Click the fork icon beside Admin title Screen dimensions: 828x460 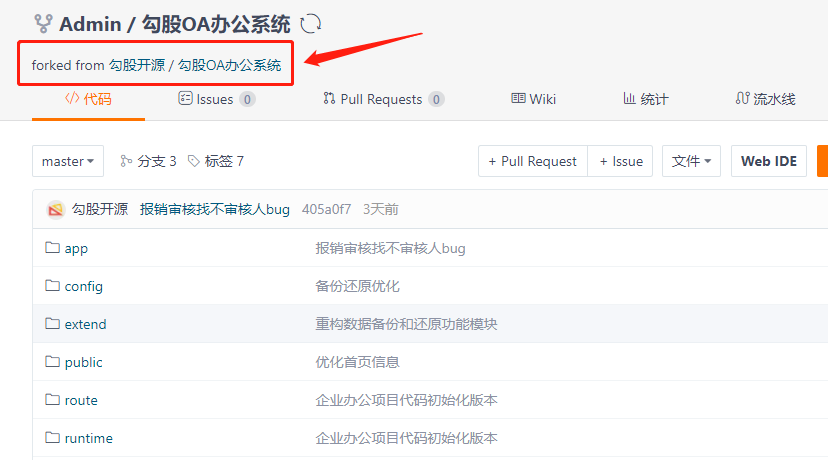[x=43, y=24]
